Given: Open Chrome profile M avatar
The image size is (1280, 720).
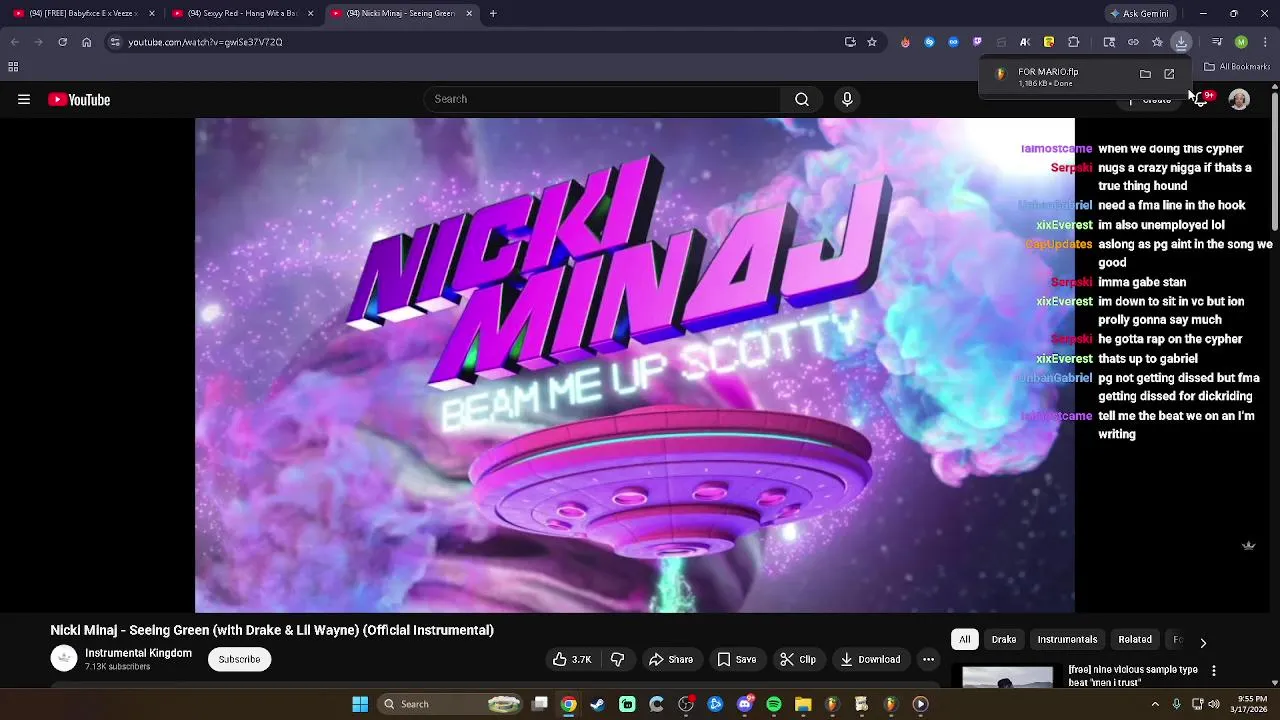Looking at the screenshot, I should tap(1241, 42).
